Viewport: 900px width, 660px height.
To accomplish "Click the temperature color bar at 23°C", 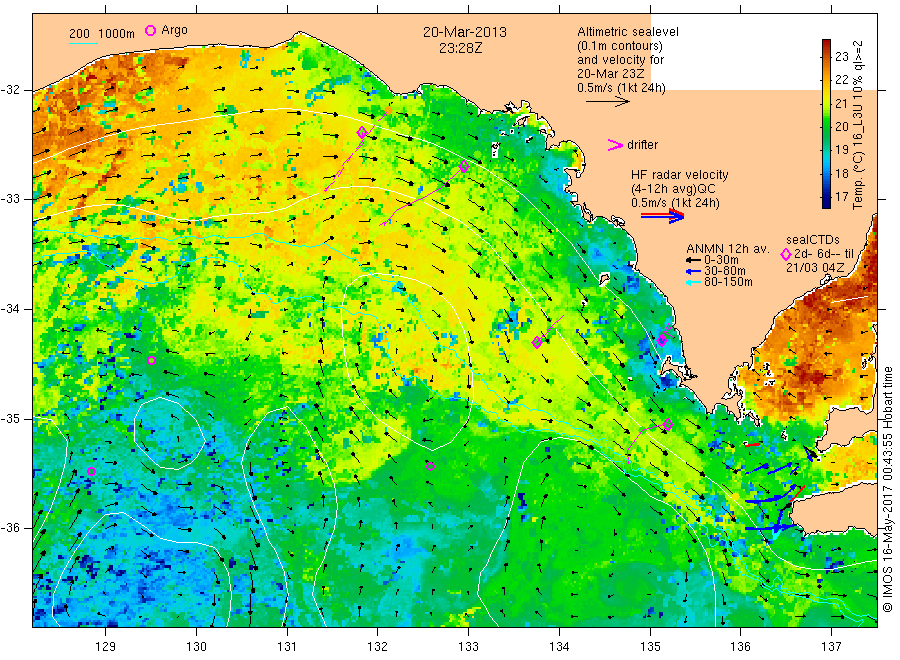I will (827, 56).
